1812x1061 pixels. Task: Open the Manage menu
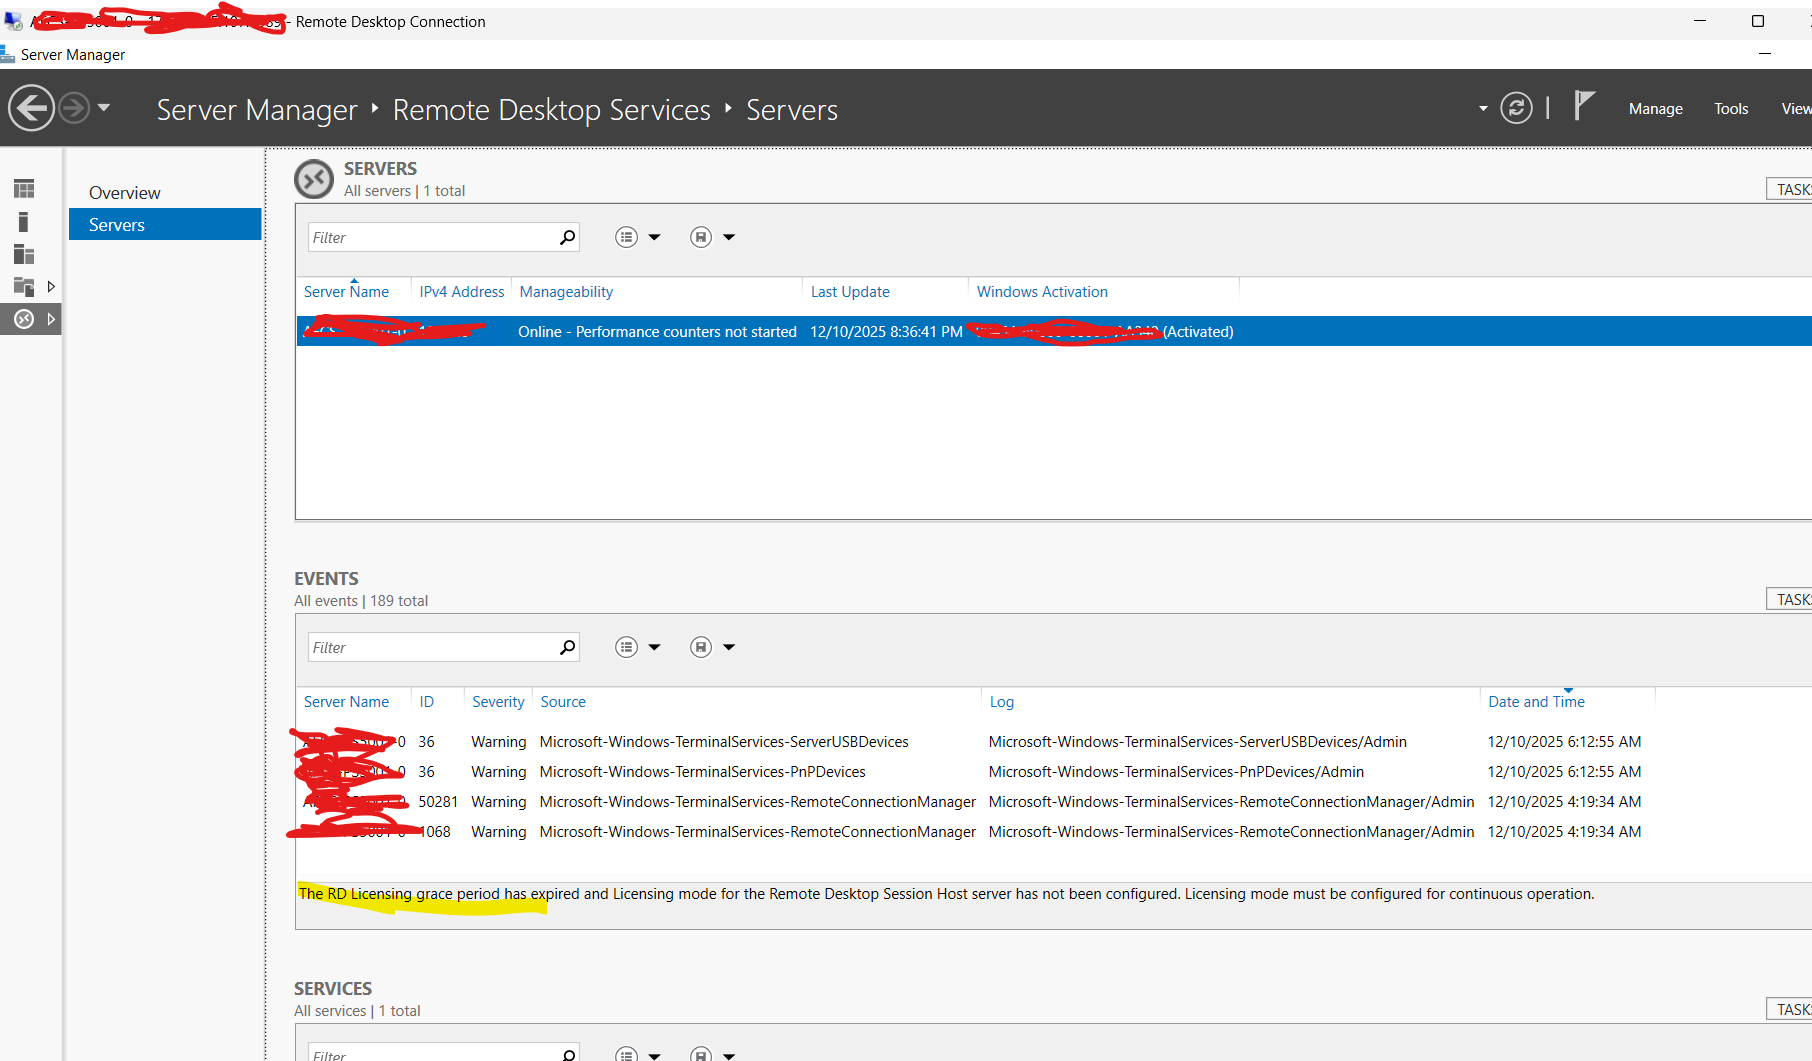pos(1655,109)
